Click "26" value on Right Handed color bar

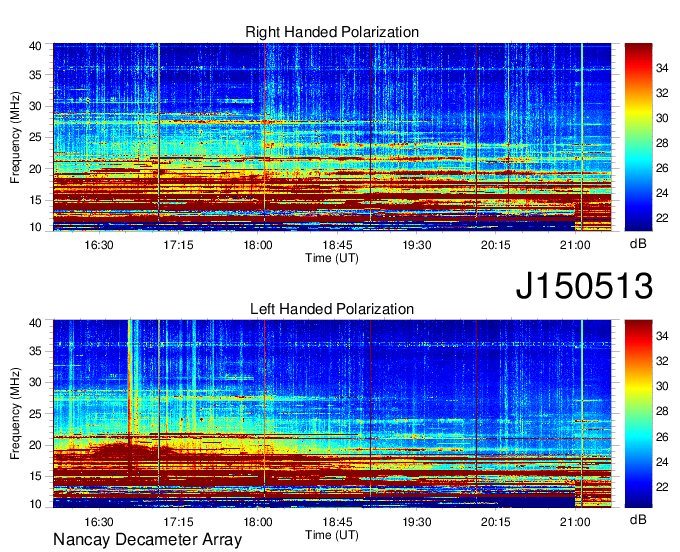pyautogui.click(x=662, y=168)
